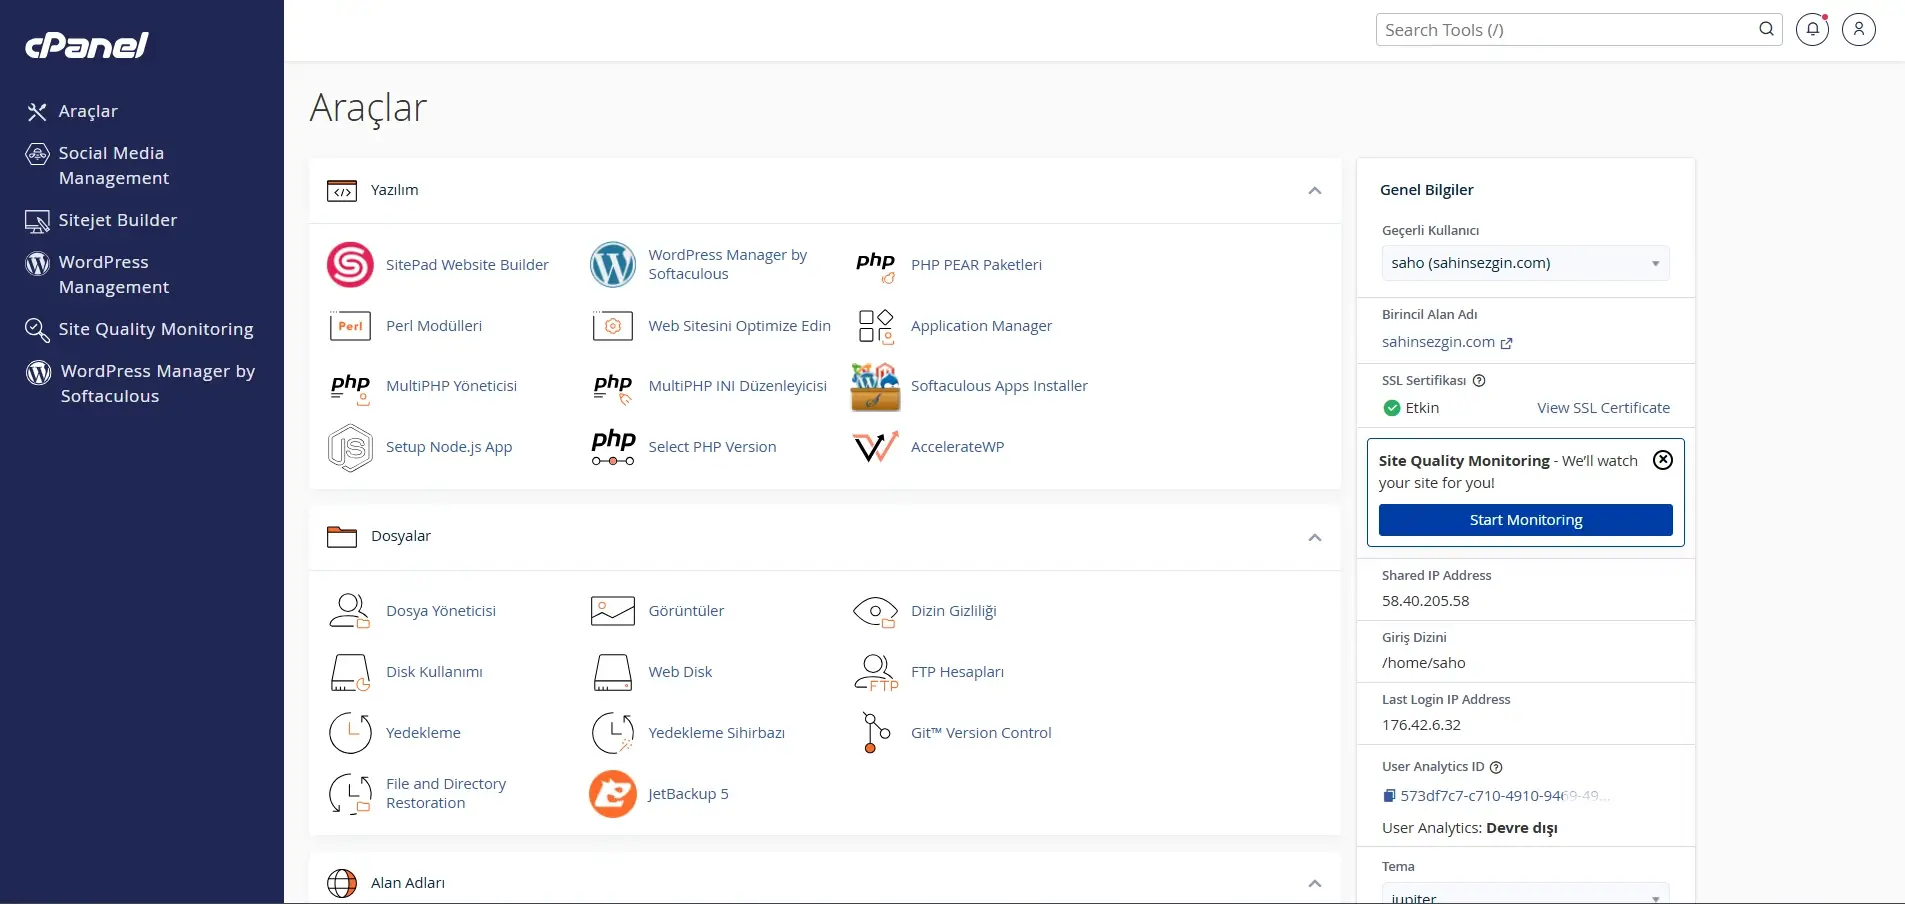
Task: Open the JetBackup 5 icon
Action: click(x=613, y=794)
